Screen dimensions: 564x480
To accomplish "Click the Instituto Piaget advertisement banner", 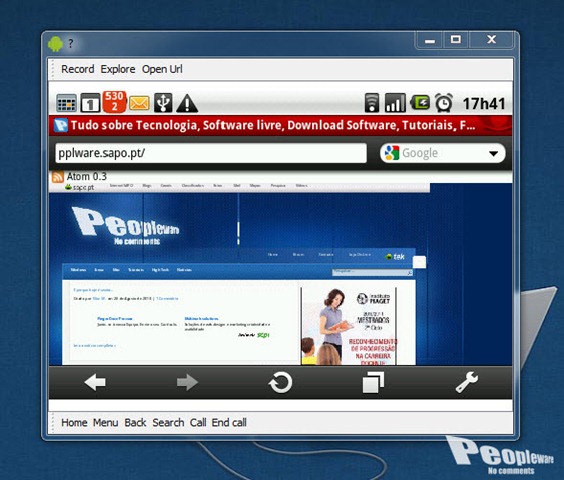I will coord(349,326).
